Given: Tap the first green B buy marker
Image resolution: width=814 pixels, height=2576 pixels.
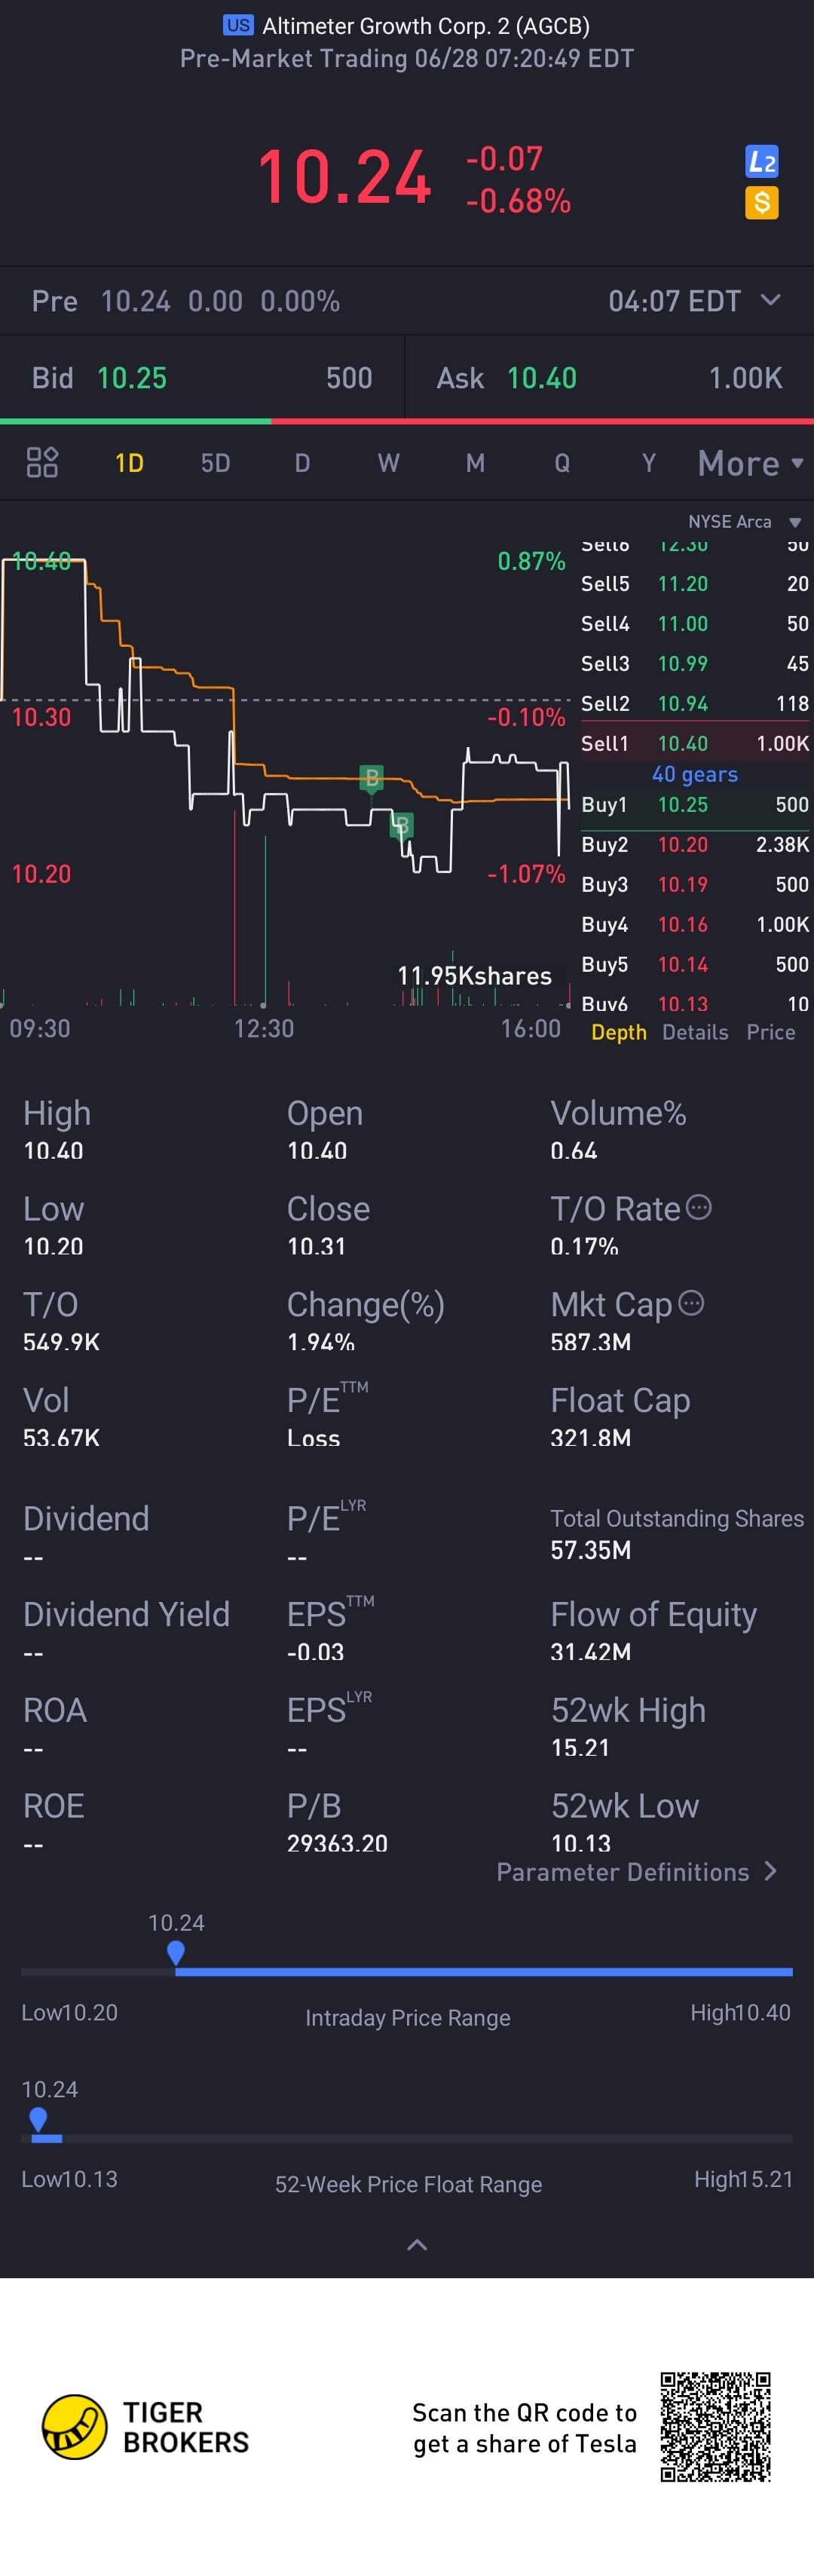Looking at the screenshot, I should (372, 777).
